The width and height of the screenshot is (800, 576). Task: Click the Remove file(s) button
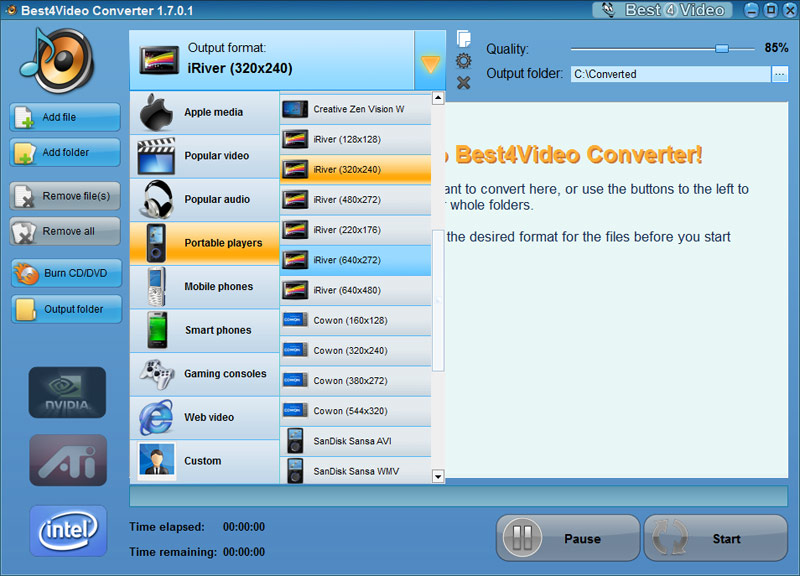coord(65,196)
